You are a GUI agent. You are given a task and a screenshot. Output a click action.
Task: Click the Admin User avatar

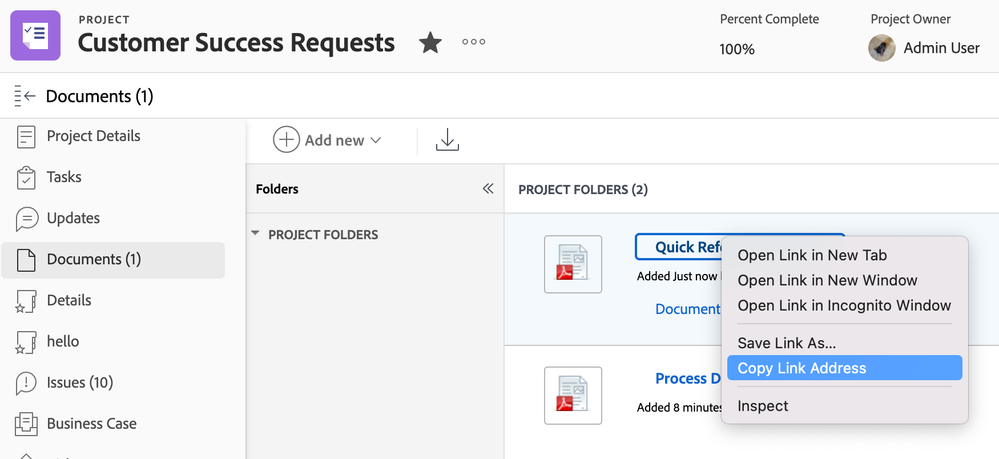[x=881, y=48]
